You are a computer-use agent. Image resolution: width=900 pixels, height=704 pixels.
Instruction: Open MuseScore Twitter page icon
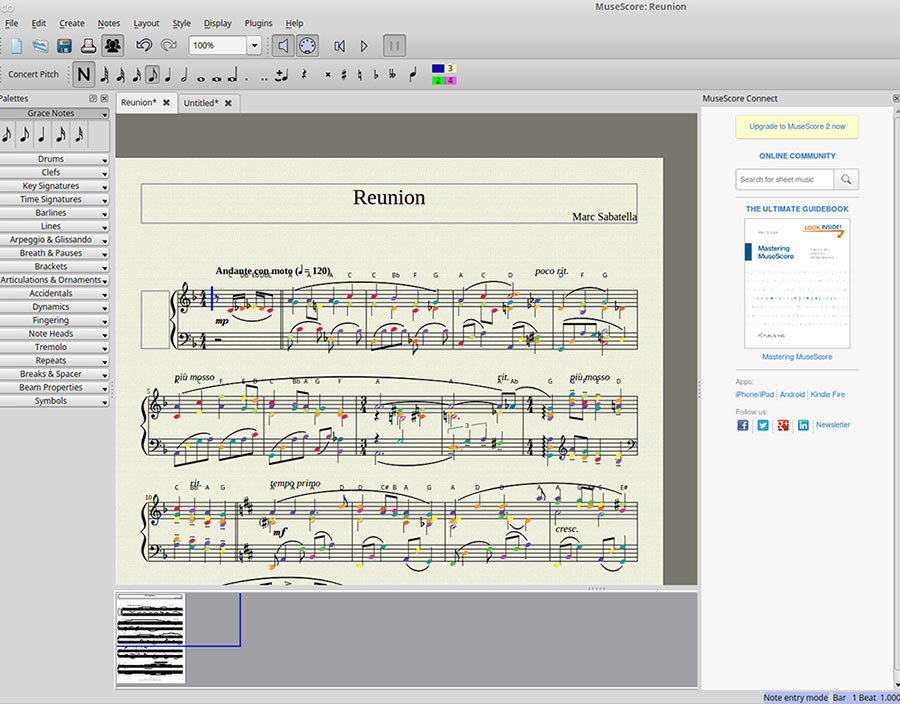tap(763, 425)
